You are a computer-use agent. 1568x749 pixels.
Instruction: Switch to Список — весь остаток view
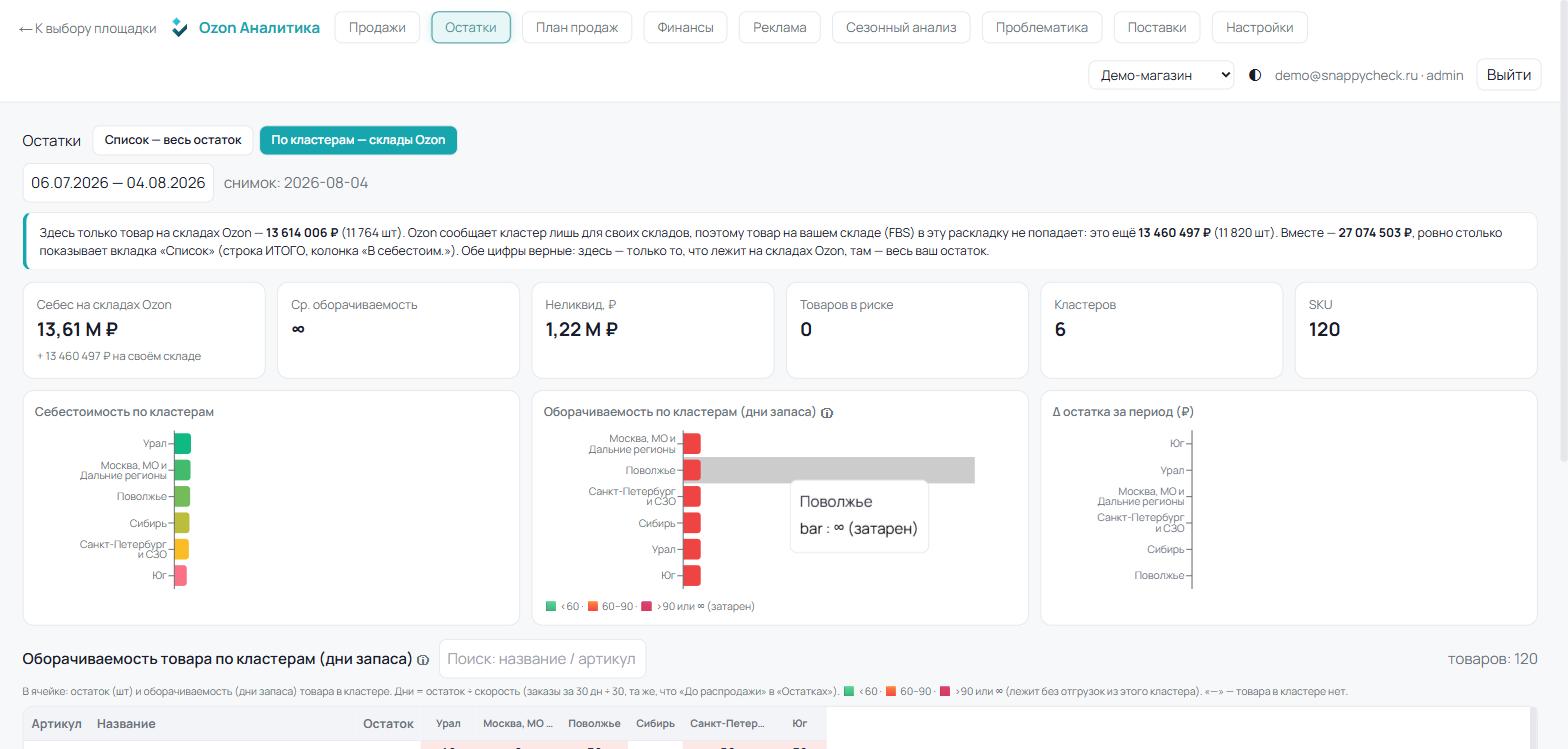coord(173,140)
